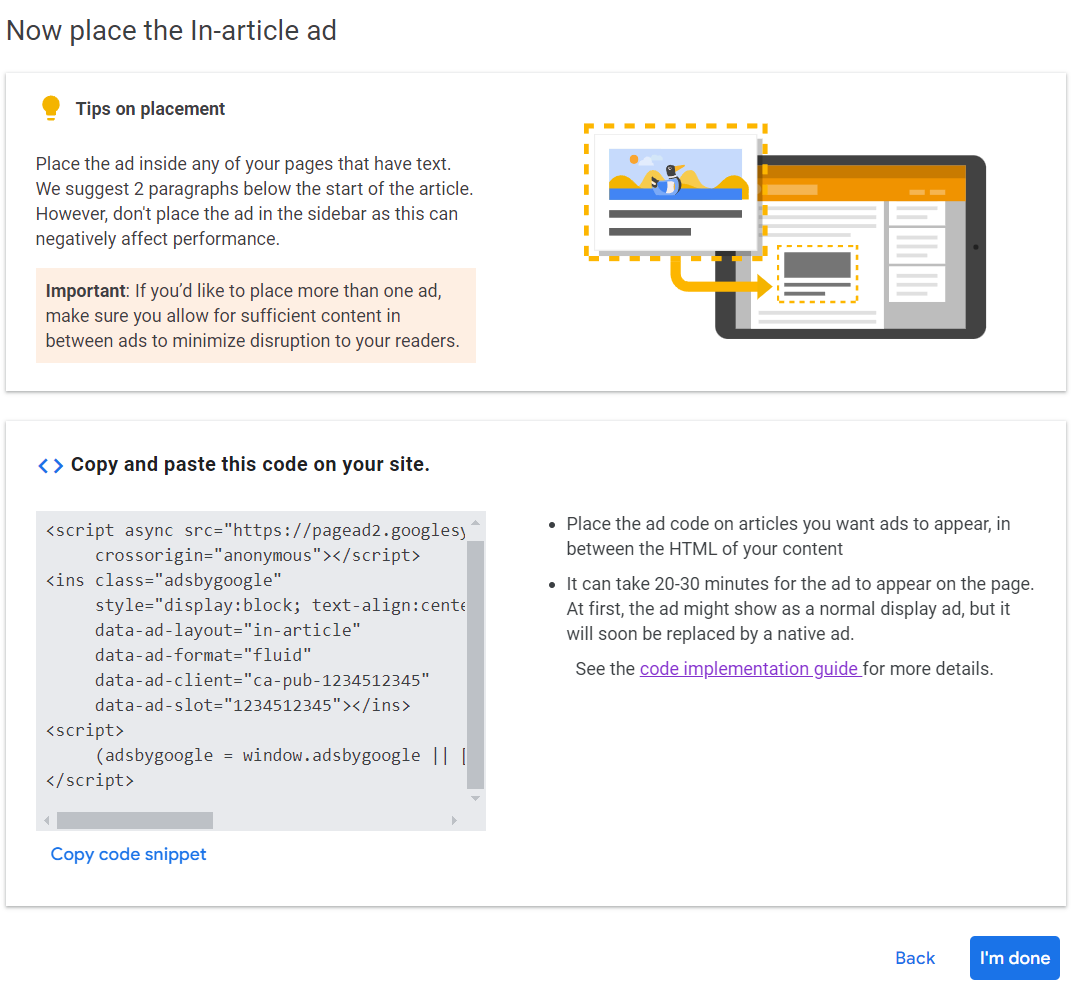The width and height of the screenshot is (1076, 991).
Task: Click the data-ad-layout="in-article" line
Action: (228, 630)
